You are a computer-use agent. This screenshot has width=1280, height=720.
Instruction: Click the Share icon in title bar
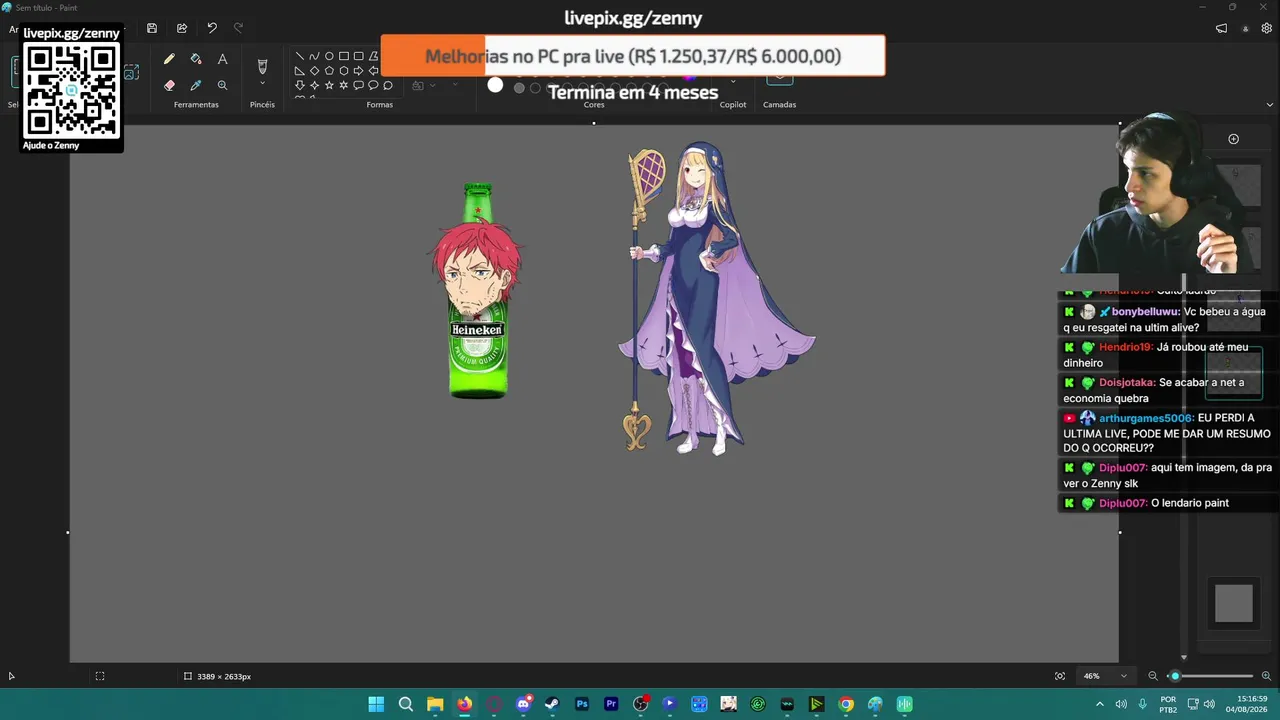182,28
